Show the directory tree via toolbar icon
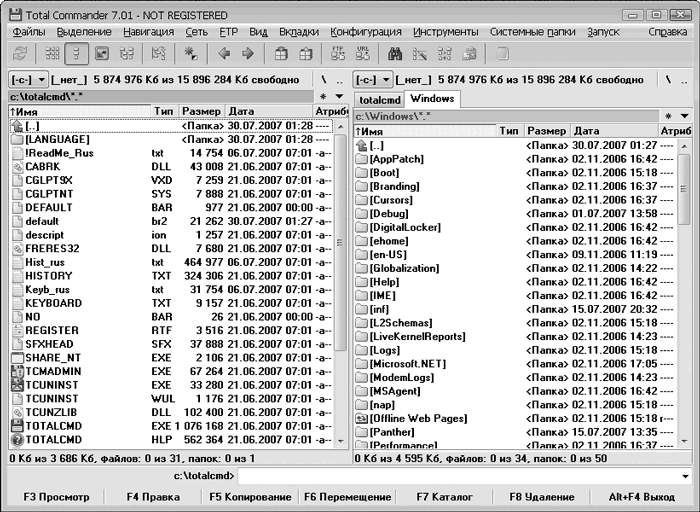The image size is (700, 512). click(127, 54)
